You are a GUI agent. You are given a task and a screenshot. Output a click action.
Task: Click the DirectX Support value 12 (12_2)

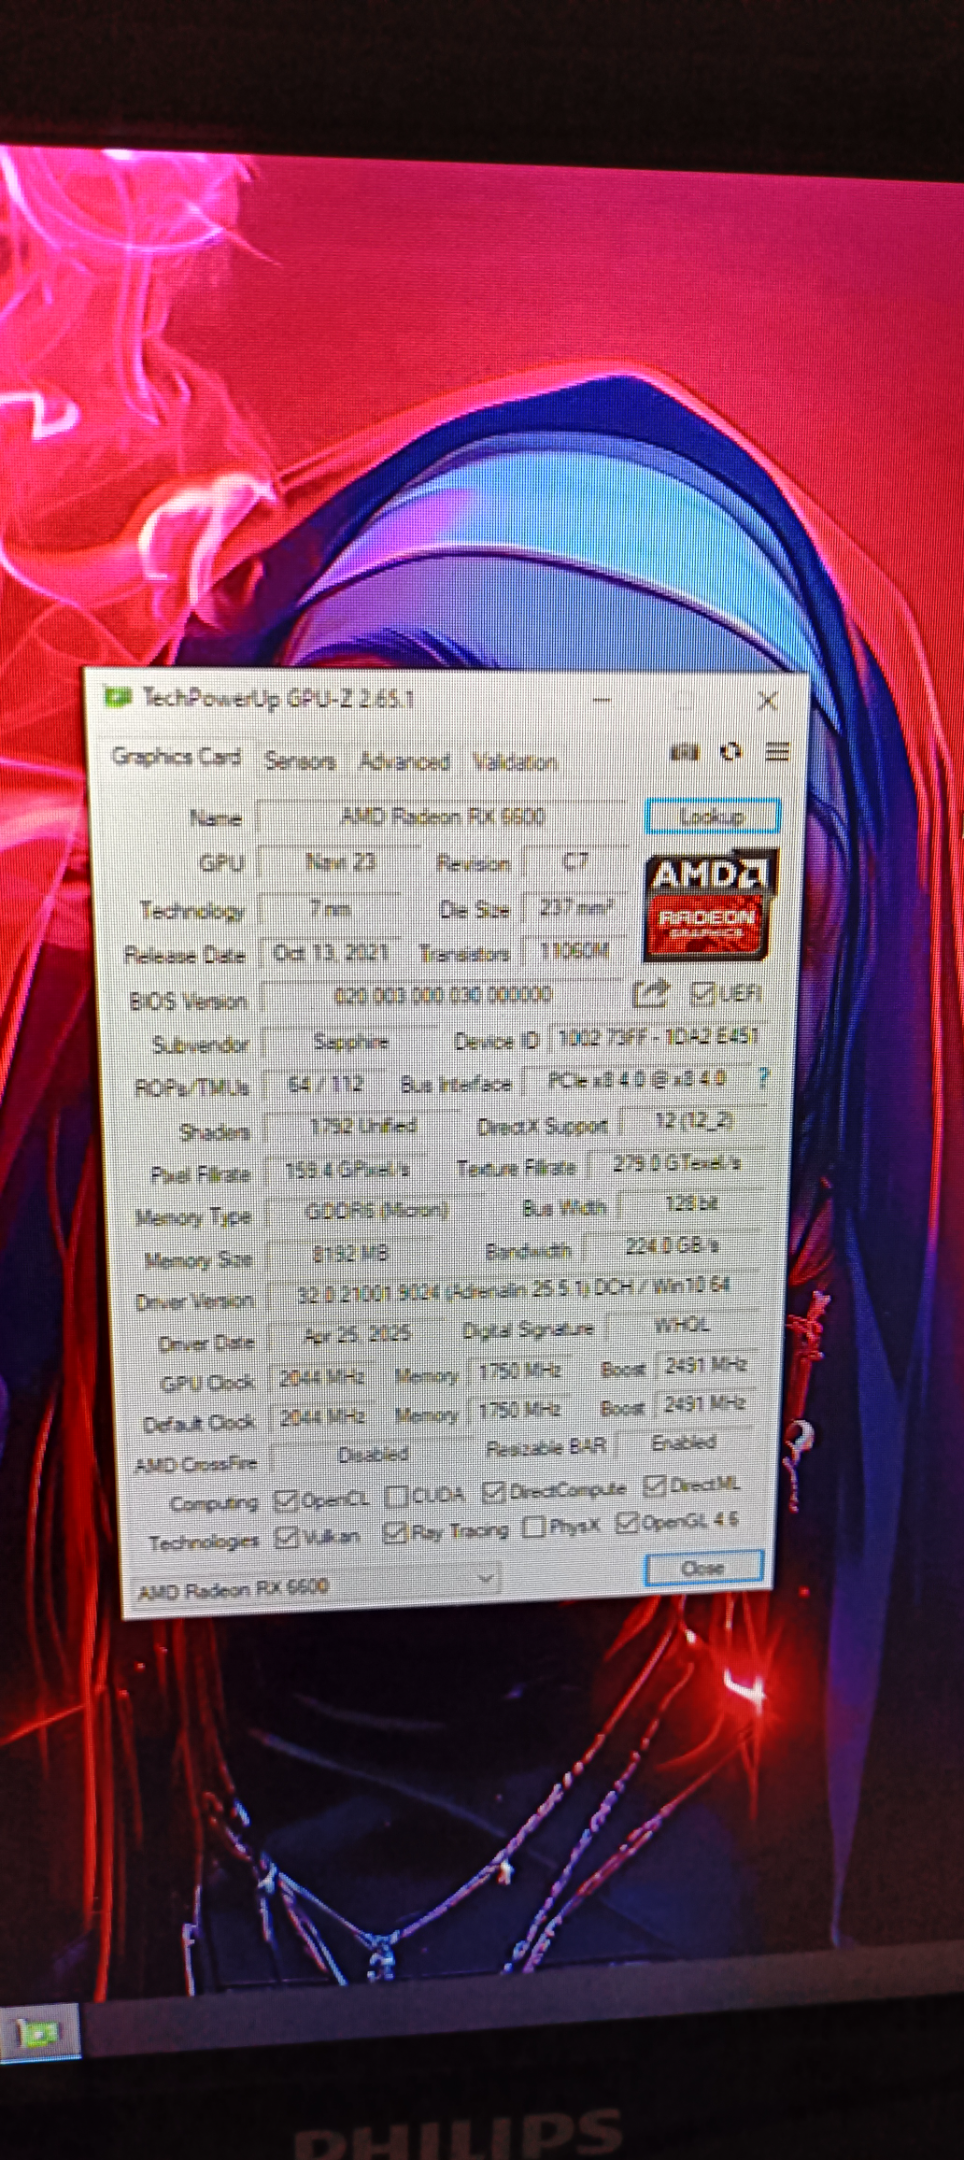(x=693, y=1122)
